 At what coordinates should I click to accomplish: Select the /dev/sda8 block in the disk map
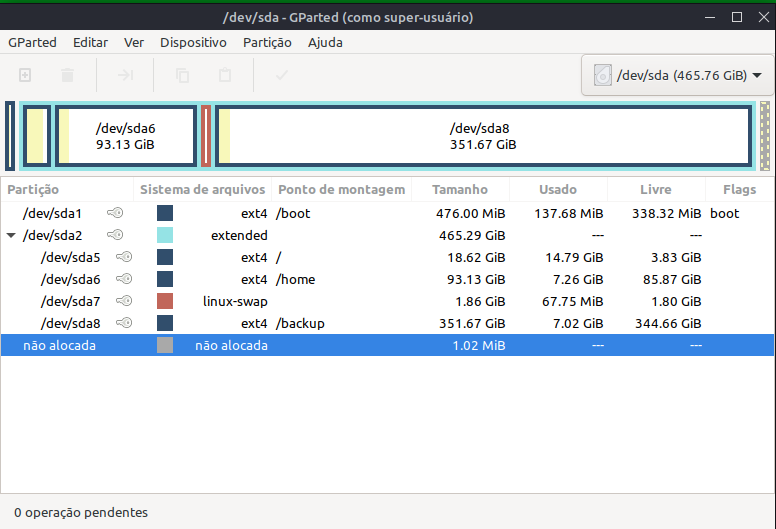pyautogui.click(x=483, y=136)
